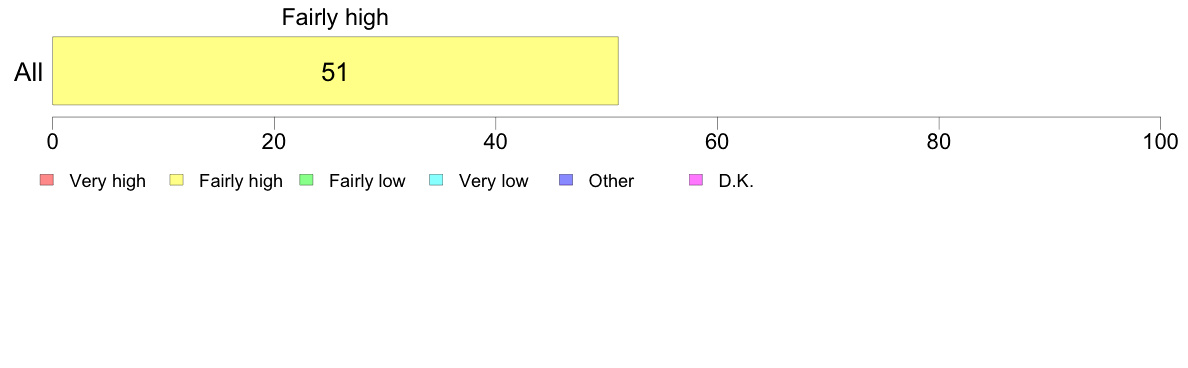
Task: Click the yellow Fairly high legend swatch
Action: coord(177,180)
